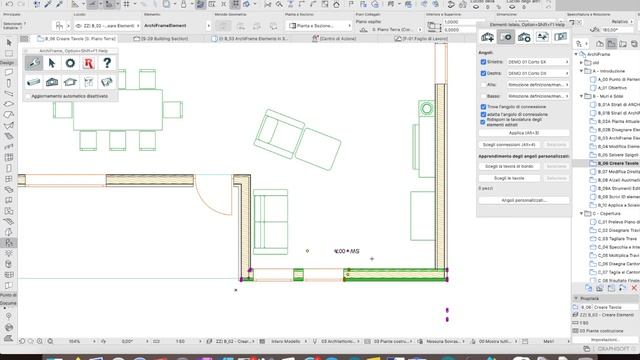Switch to B_03 ArchiFrame Elements tab
The height and width of the screenshot is (360, 640).
pyautogui.click(x=249, y=39)
